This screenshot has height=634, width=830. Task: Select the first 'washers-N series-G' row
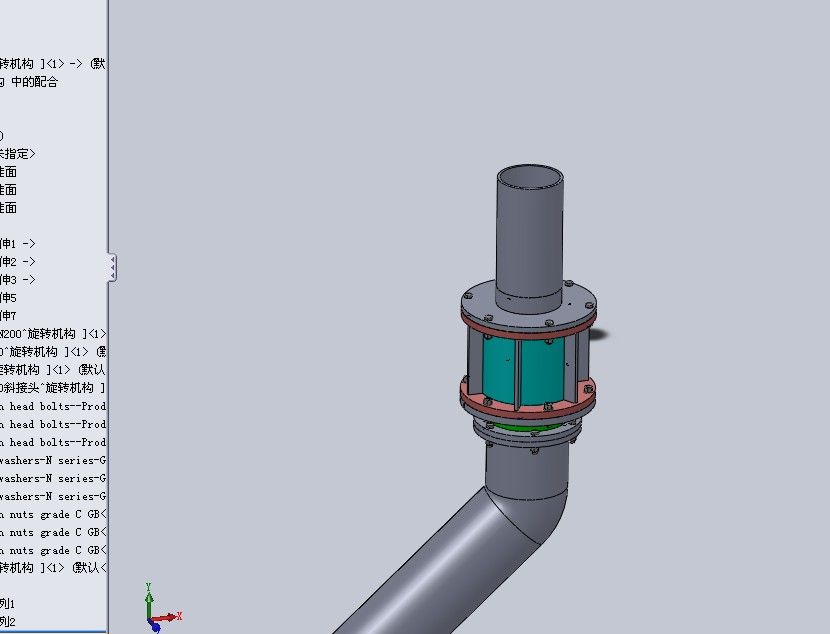53,460
